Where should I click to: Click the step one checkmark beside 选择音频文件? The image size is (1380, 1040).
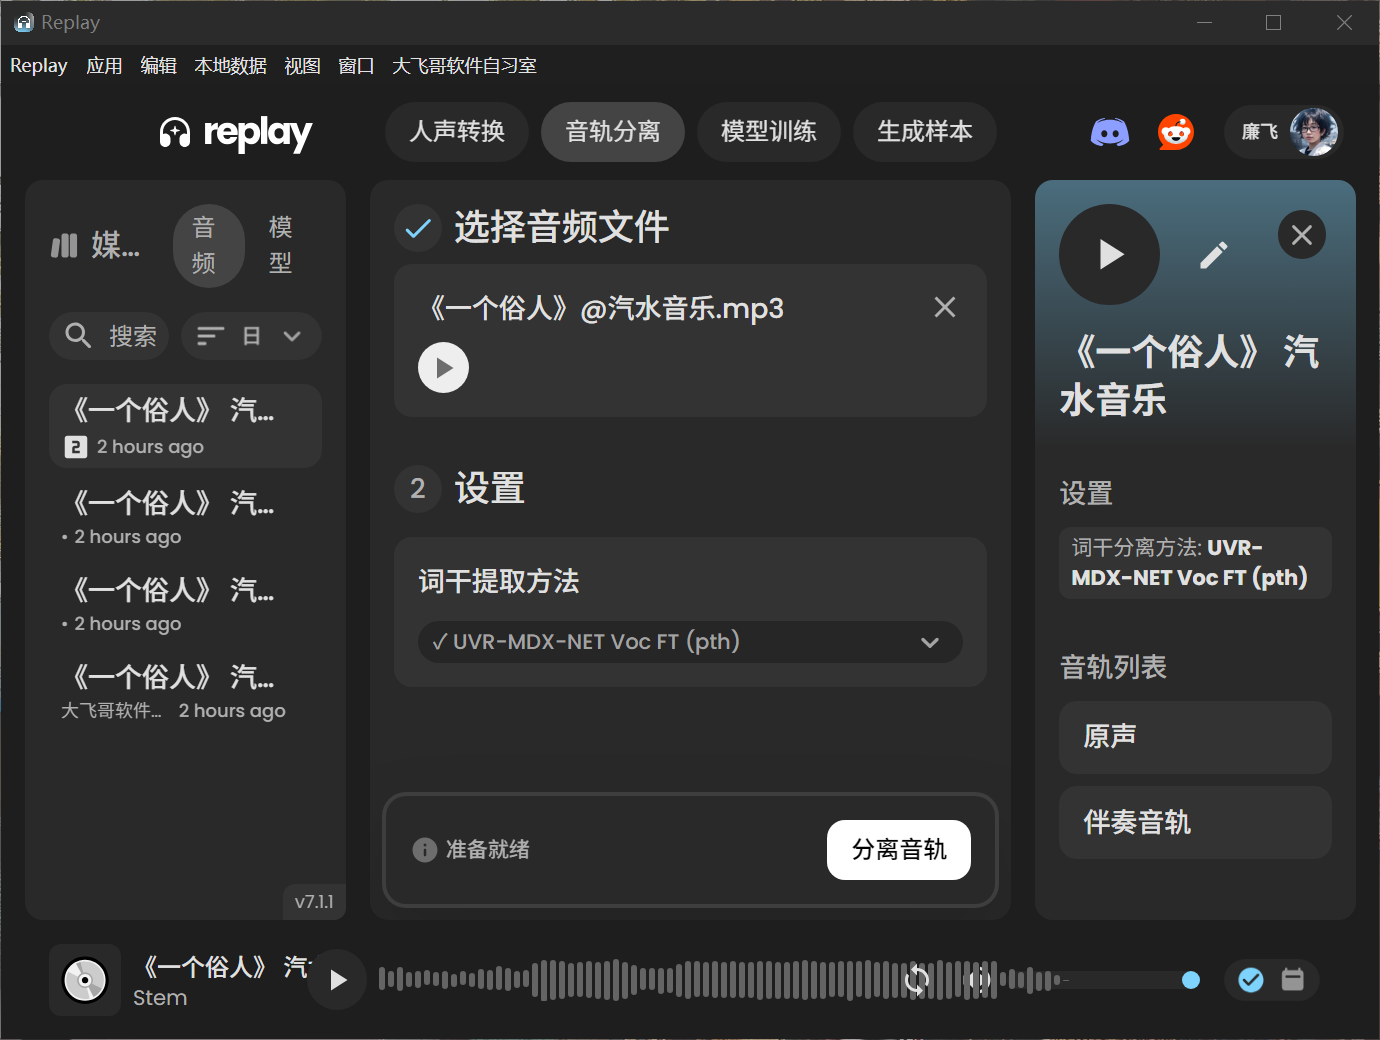[418, 229]
